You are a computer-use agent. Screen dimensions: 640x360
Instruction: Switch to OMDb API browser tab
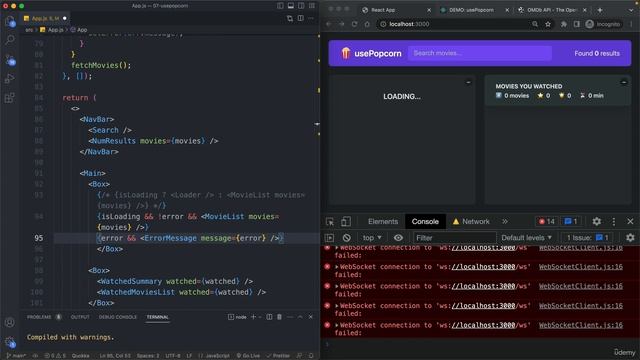(551, 10)
